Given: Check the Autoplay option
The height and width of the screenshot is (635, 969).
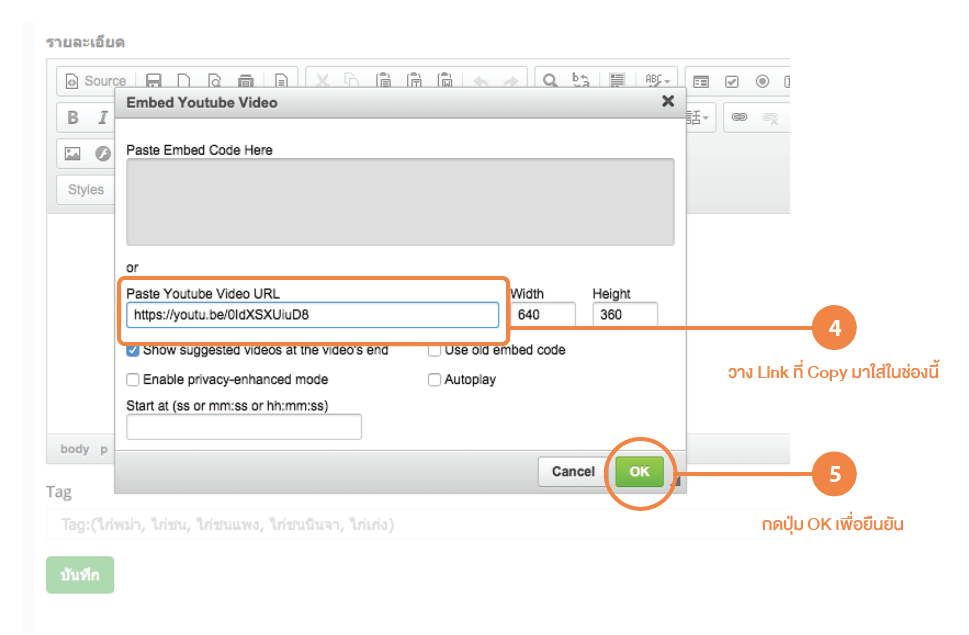Looking at the screenshot, I should [x=435, y=380].
